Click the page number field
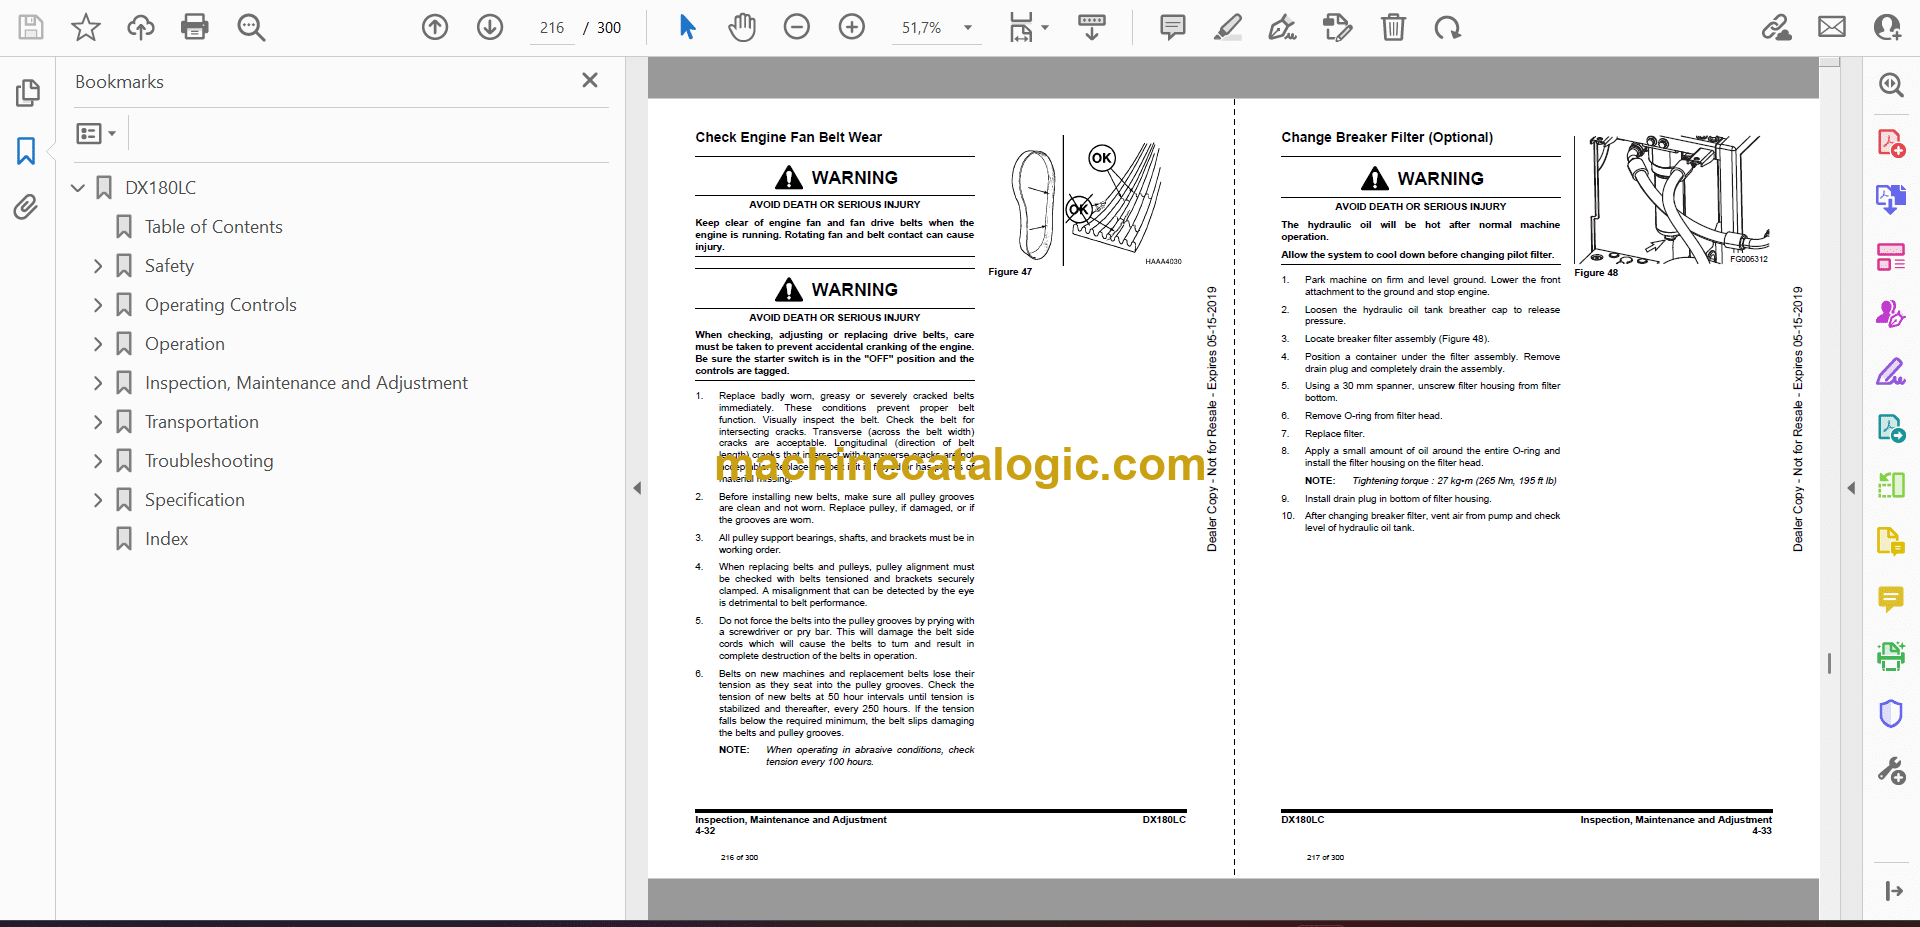 [552, 28]
